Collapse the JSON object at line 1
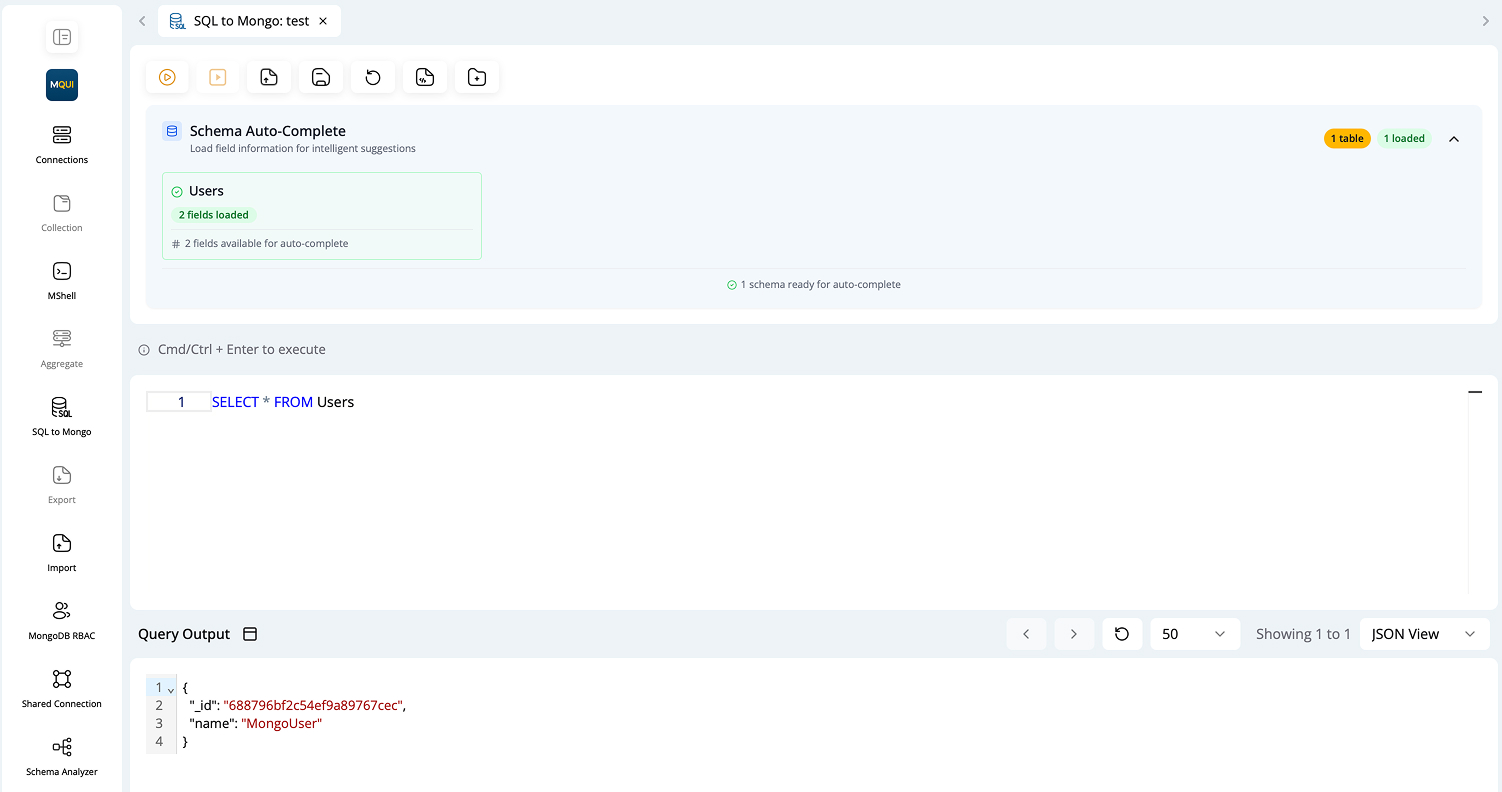 (171, 689)
